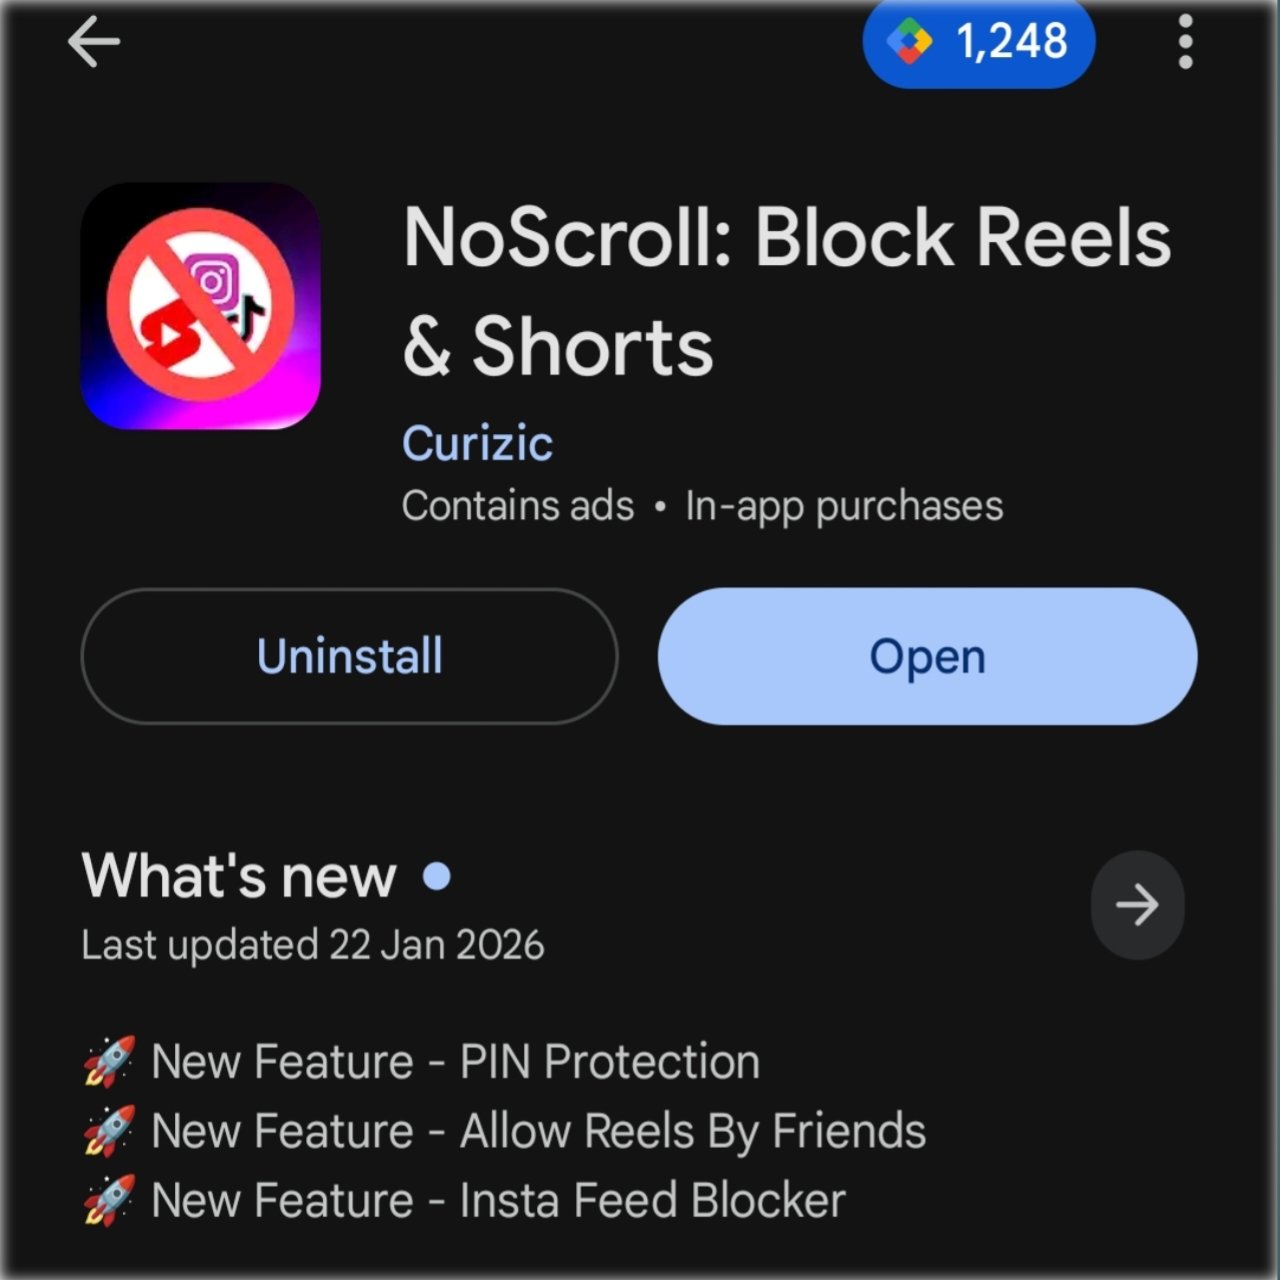
Task: Click the blue update indicator dot
Action: pos(437,876)
